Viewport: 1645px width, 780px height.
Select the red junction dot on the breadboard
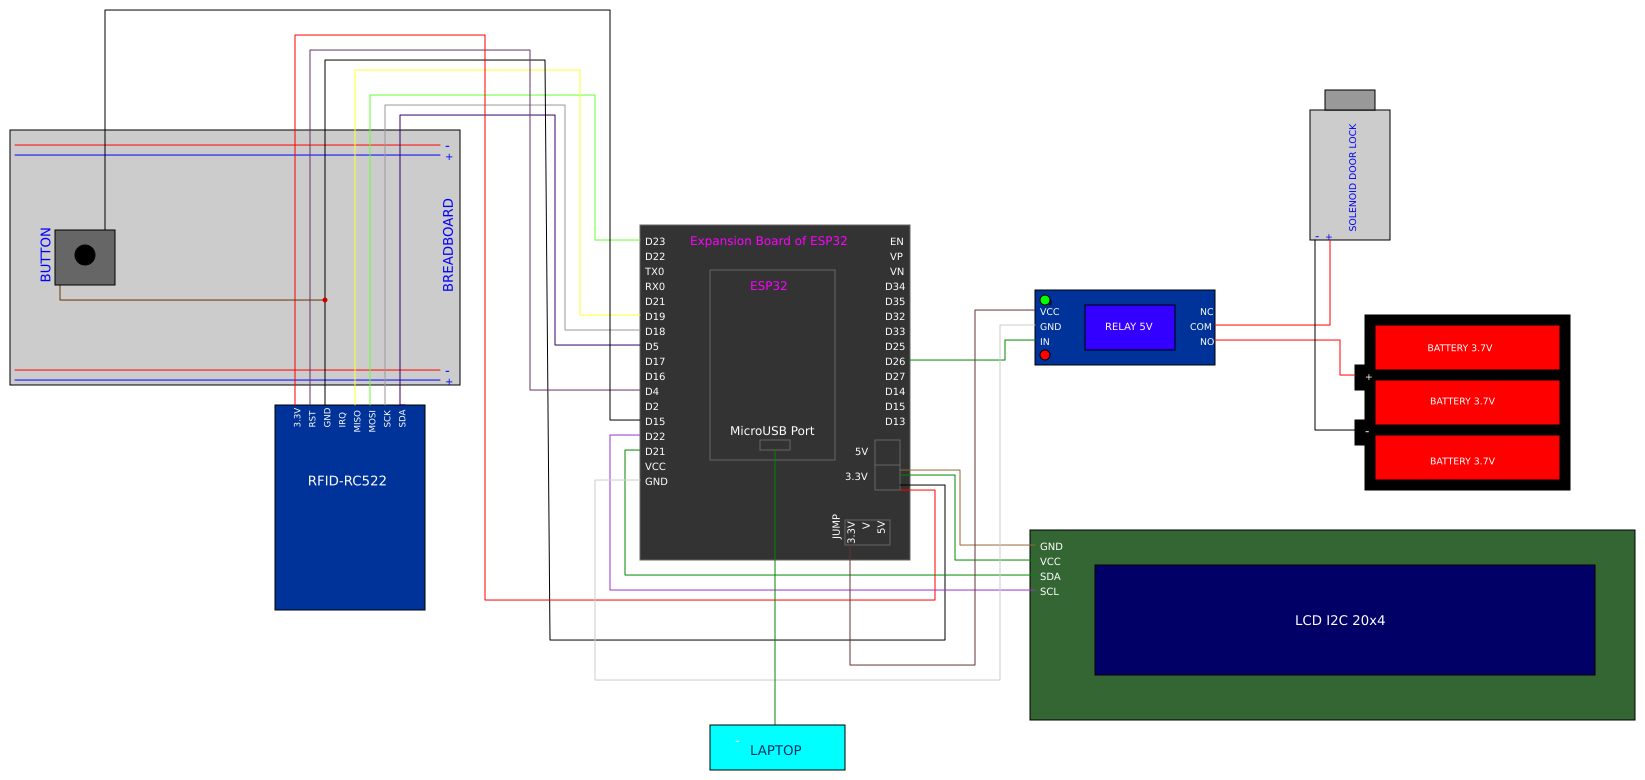pos(325,300)
